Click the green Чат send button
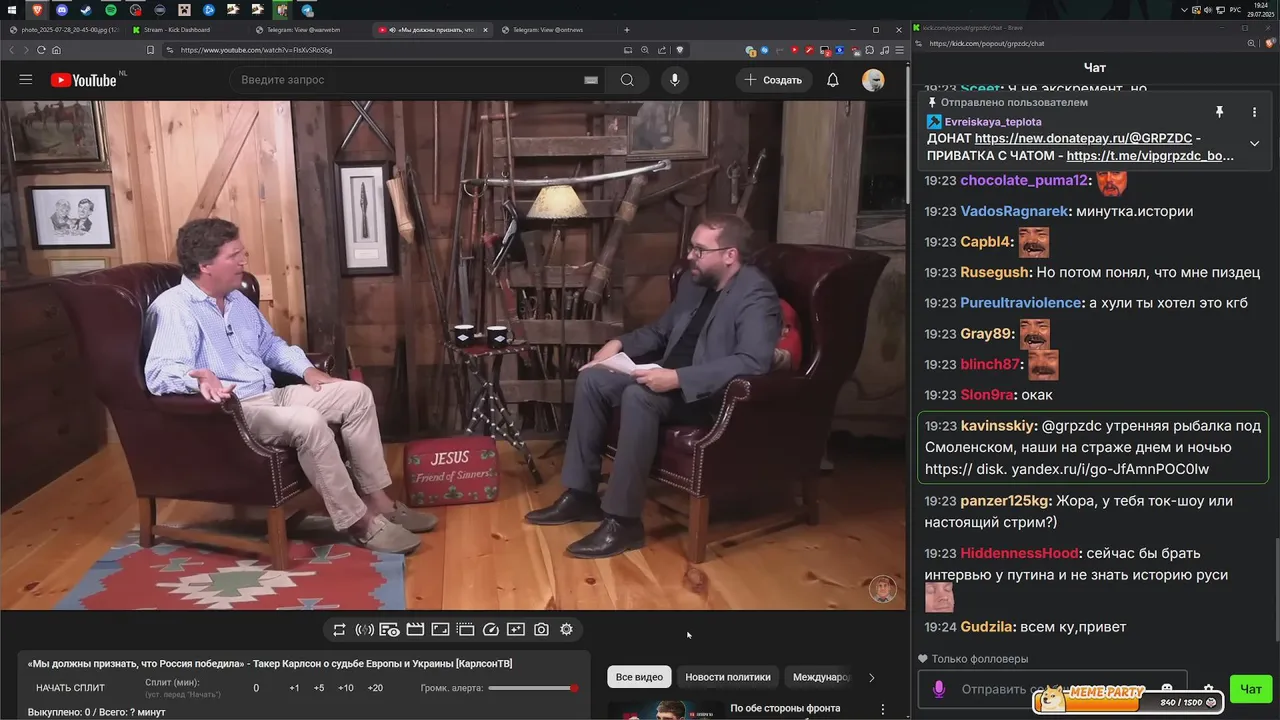Screen dimensions: 1280x720 click(x=1250, y=689)
